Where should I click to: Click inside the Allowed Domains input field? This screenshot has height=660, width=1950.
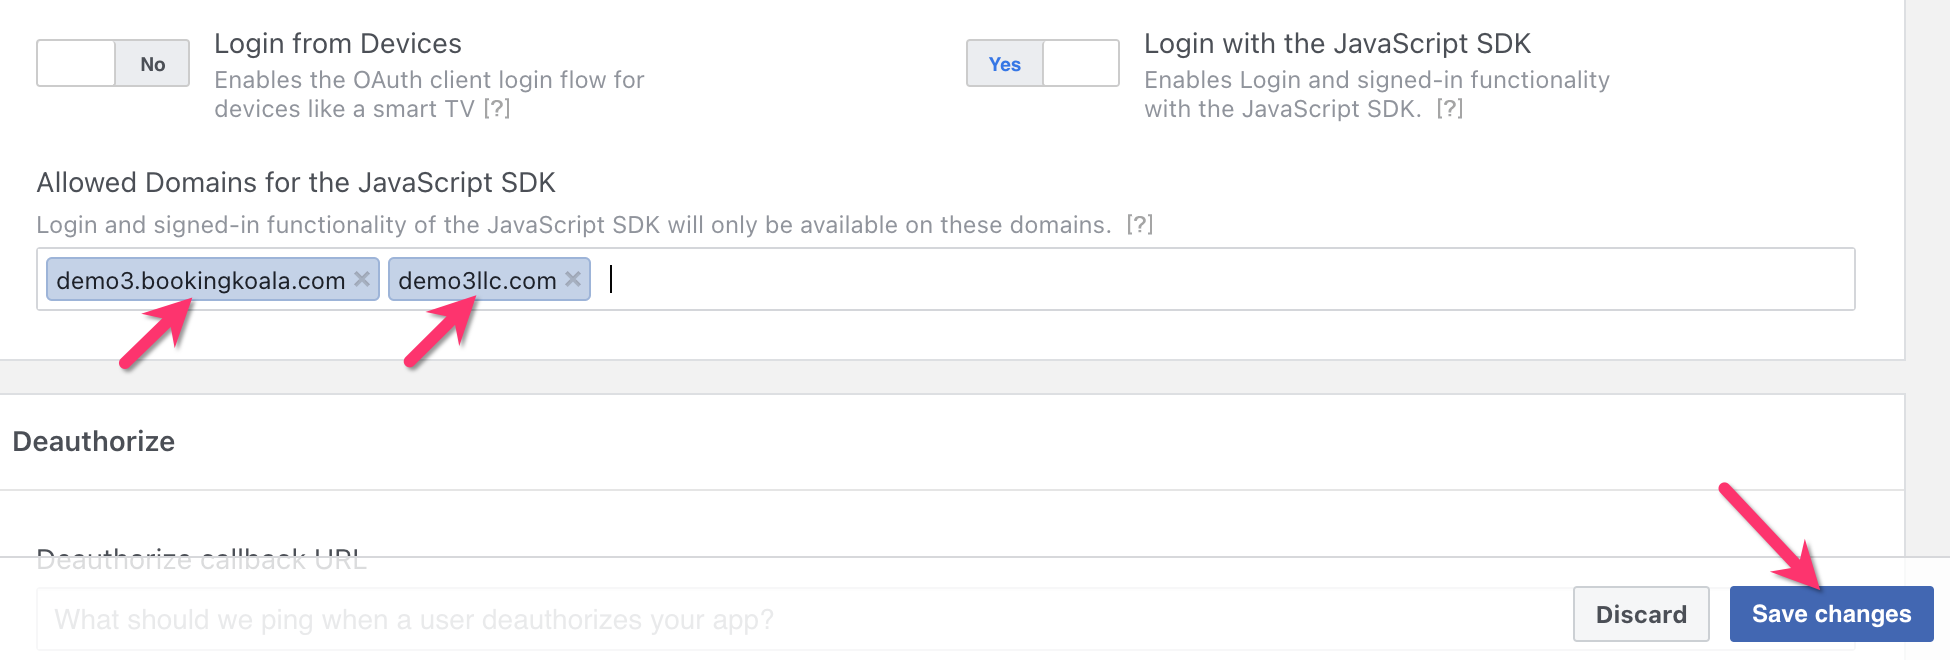1200,280
